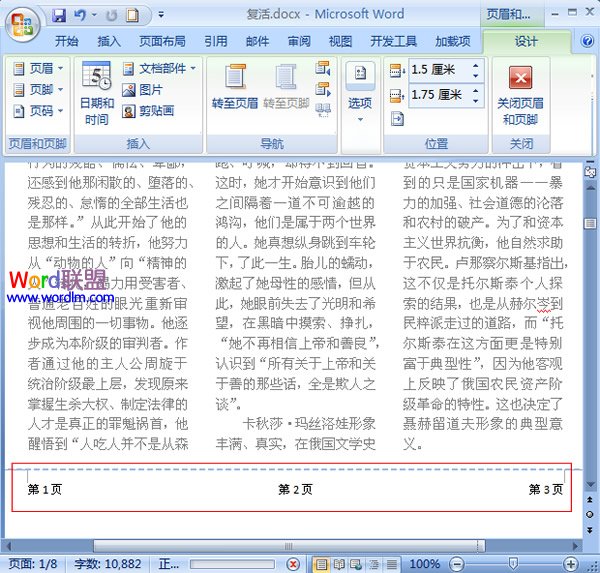
Task: Toggle the ruler icon above the scrollbar
Action: pos(590,171)
